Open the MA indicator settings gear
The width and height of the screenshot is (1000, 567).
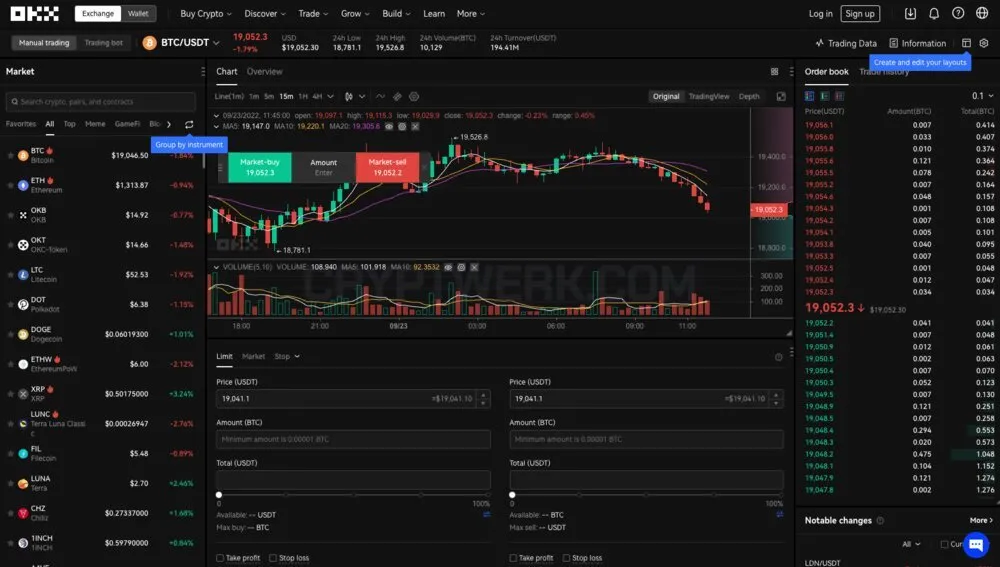pyautogui.click(x=402, y=126)
